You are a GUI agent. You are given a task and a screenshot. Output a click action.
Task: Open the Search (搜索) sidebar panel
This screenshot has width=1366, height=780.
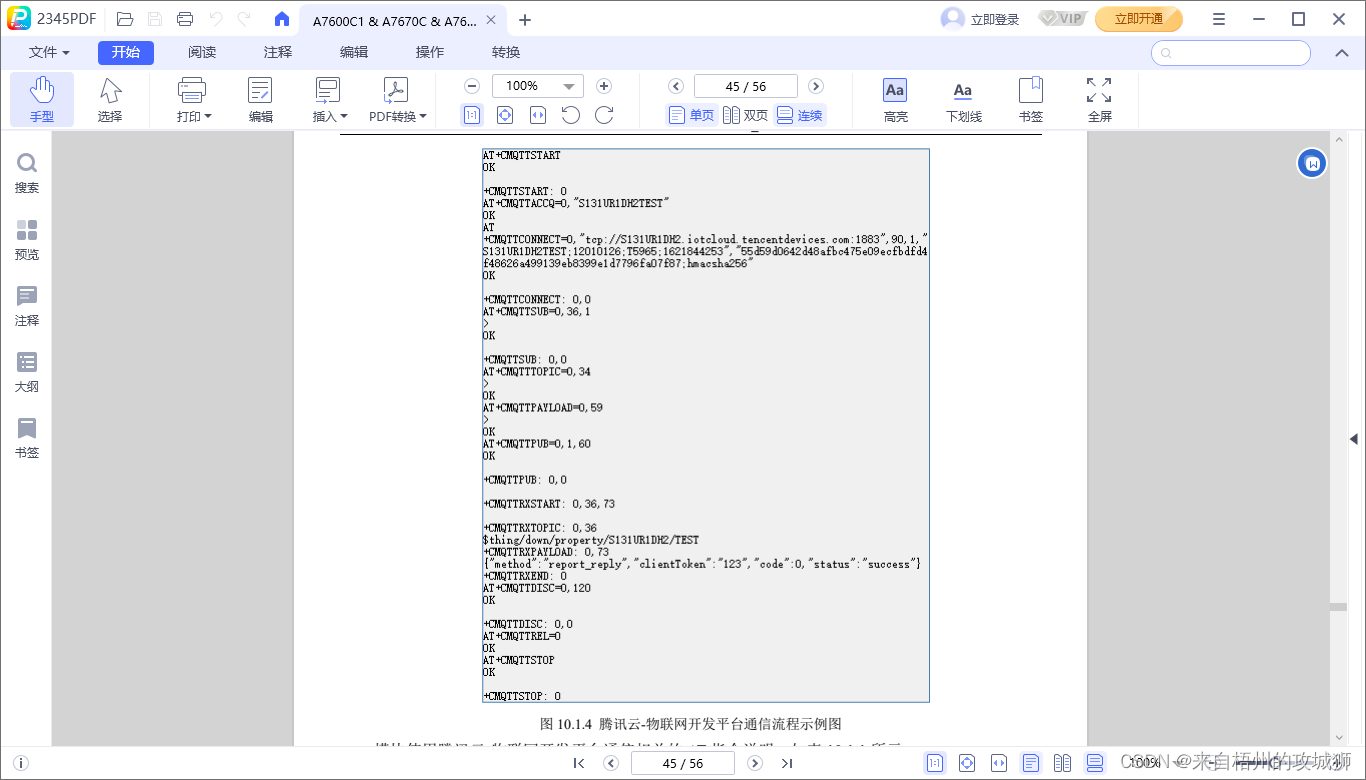point(27,173)
